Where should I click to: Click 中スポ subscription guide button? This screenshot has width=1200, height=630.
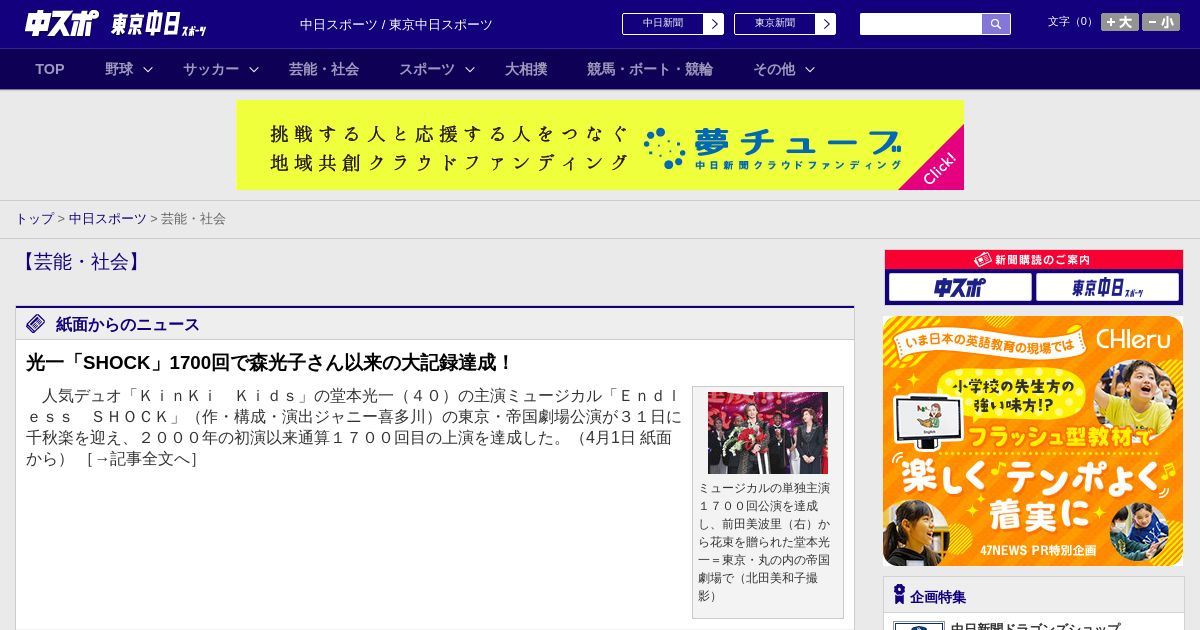click(960, 288)
